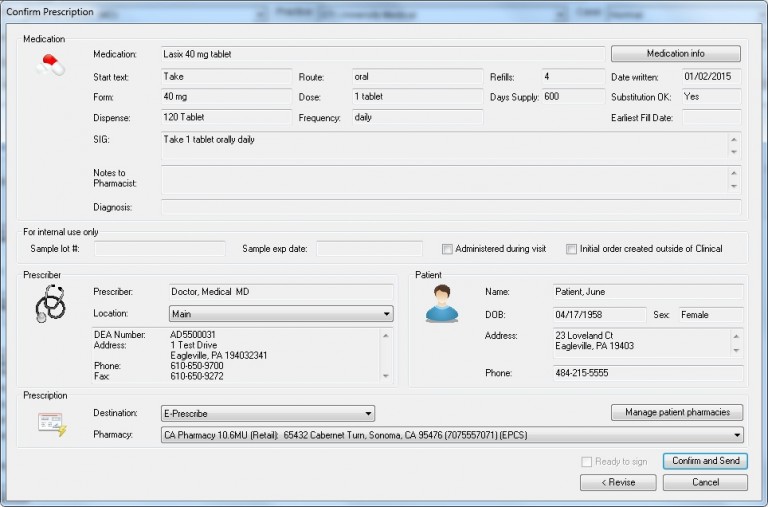Click the patient avatar icon

(441, 302)
